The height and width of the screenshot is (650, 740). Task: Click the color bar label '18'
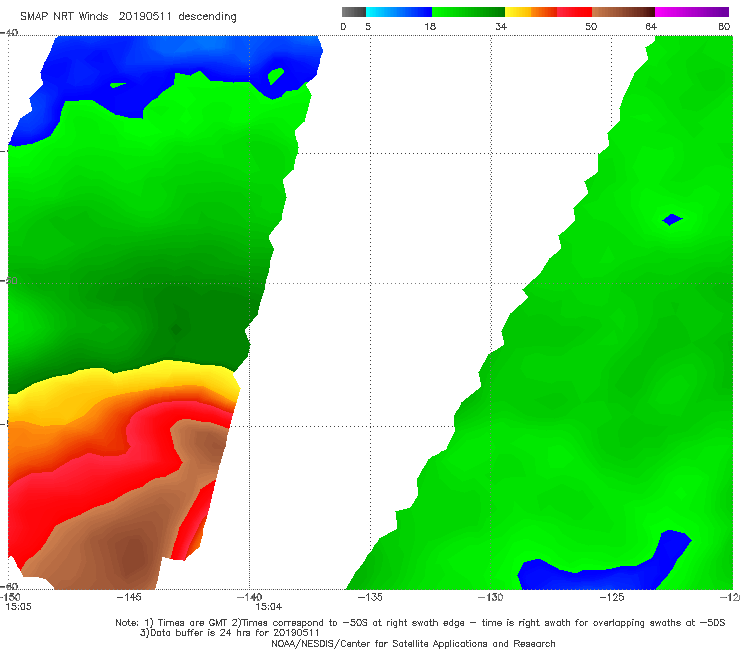pos(430,26)
